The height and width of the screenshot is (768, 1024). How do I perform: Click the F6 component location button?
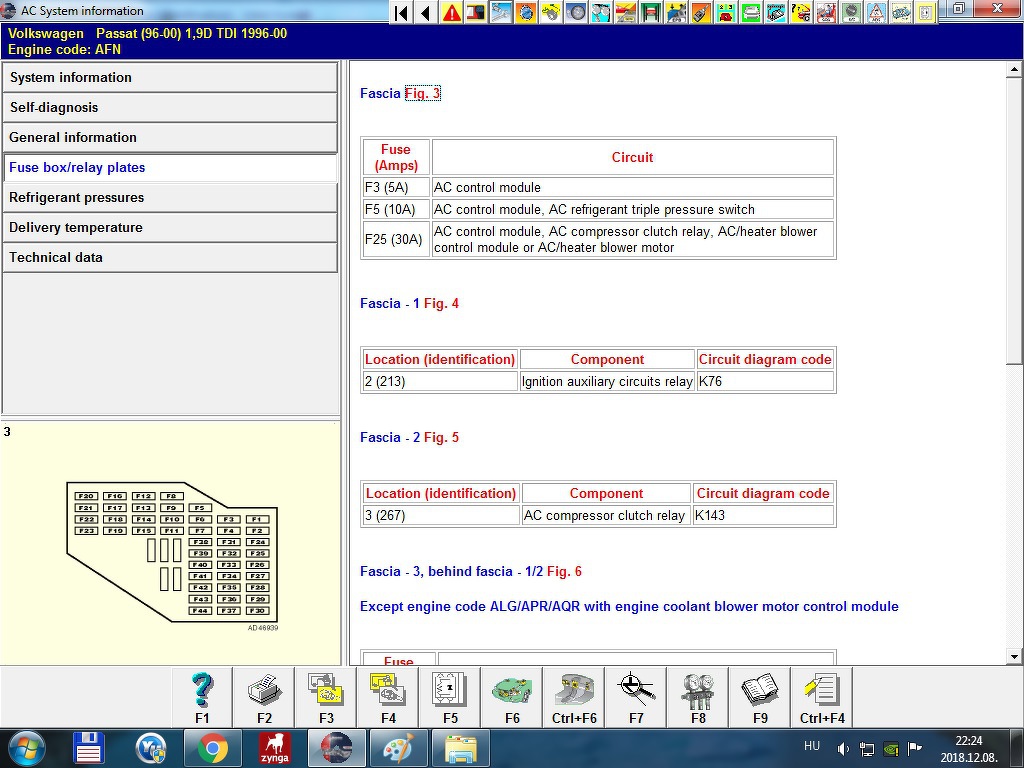512,697
